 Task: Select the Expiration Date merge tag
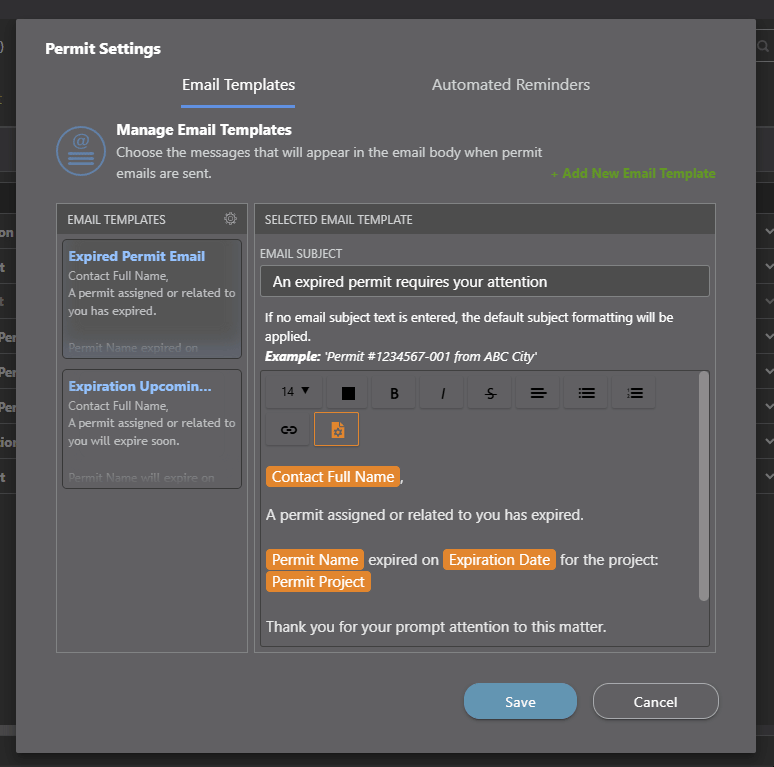click(499, 560)
